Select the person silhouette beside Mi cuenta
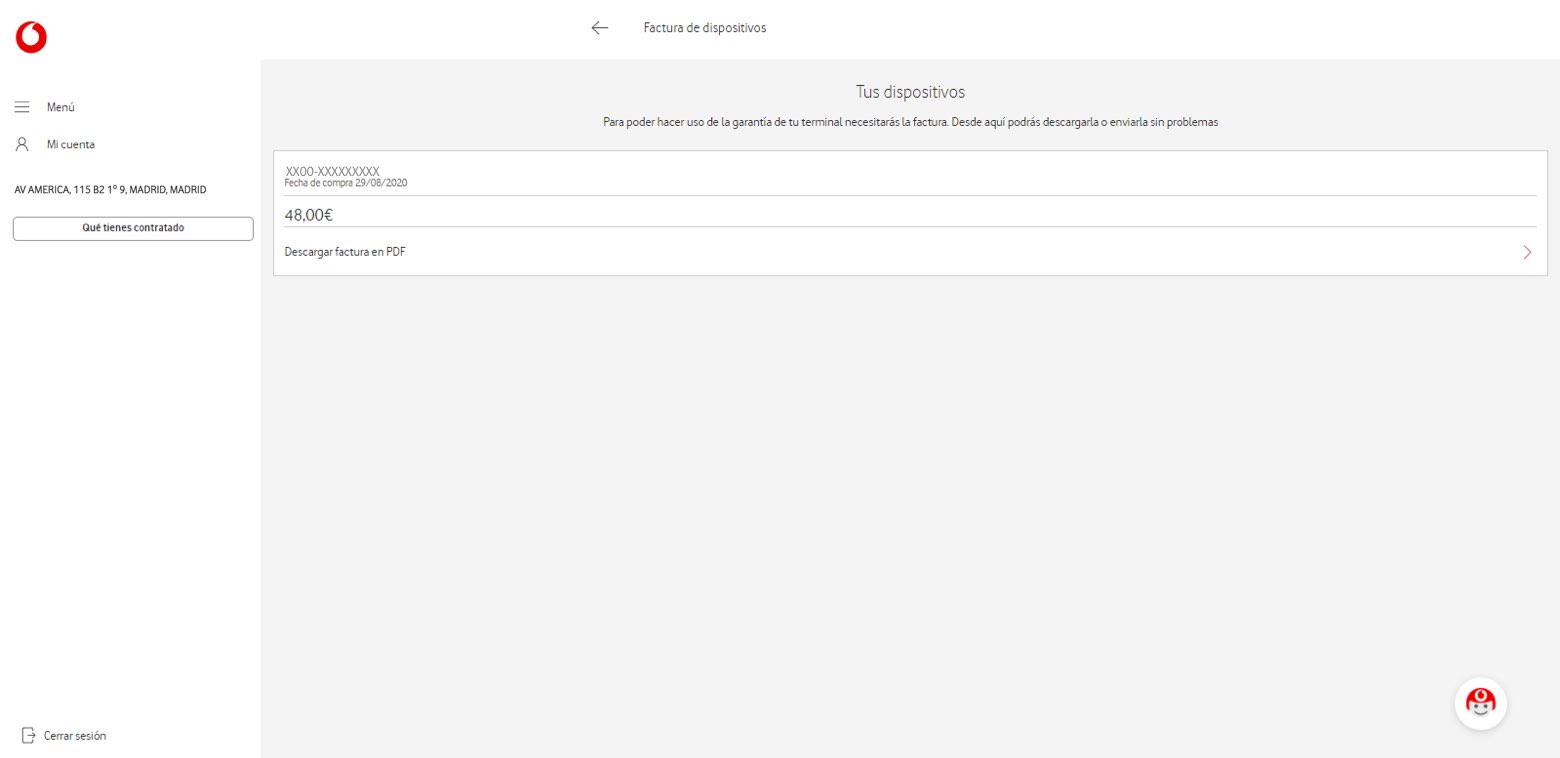Viewport: 1560px width, 758px height. tap(22, 143)
